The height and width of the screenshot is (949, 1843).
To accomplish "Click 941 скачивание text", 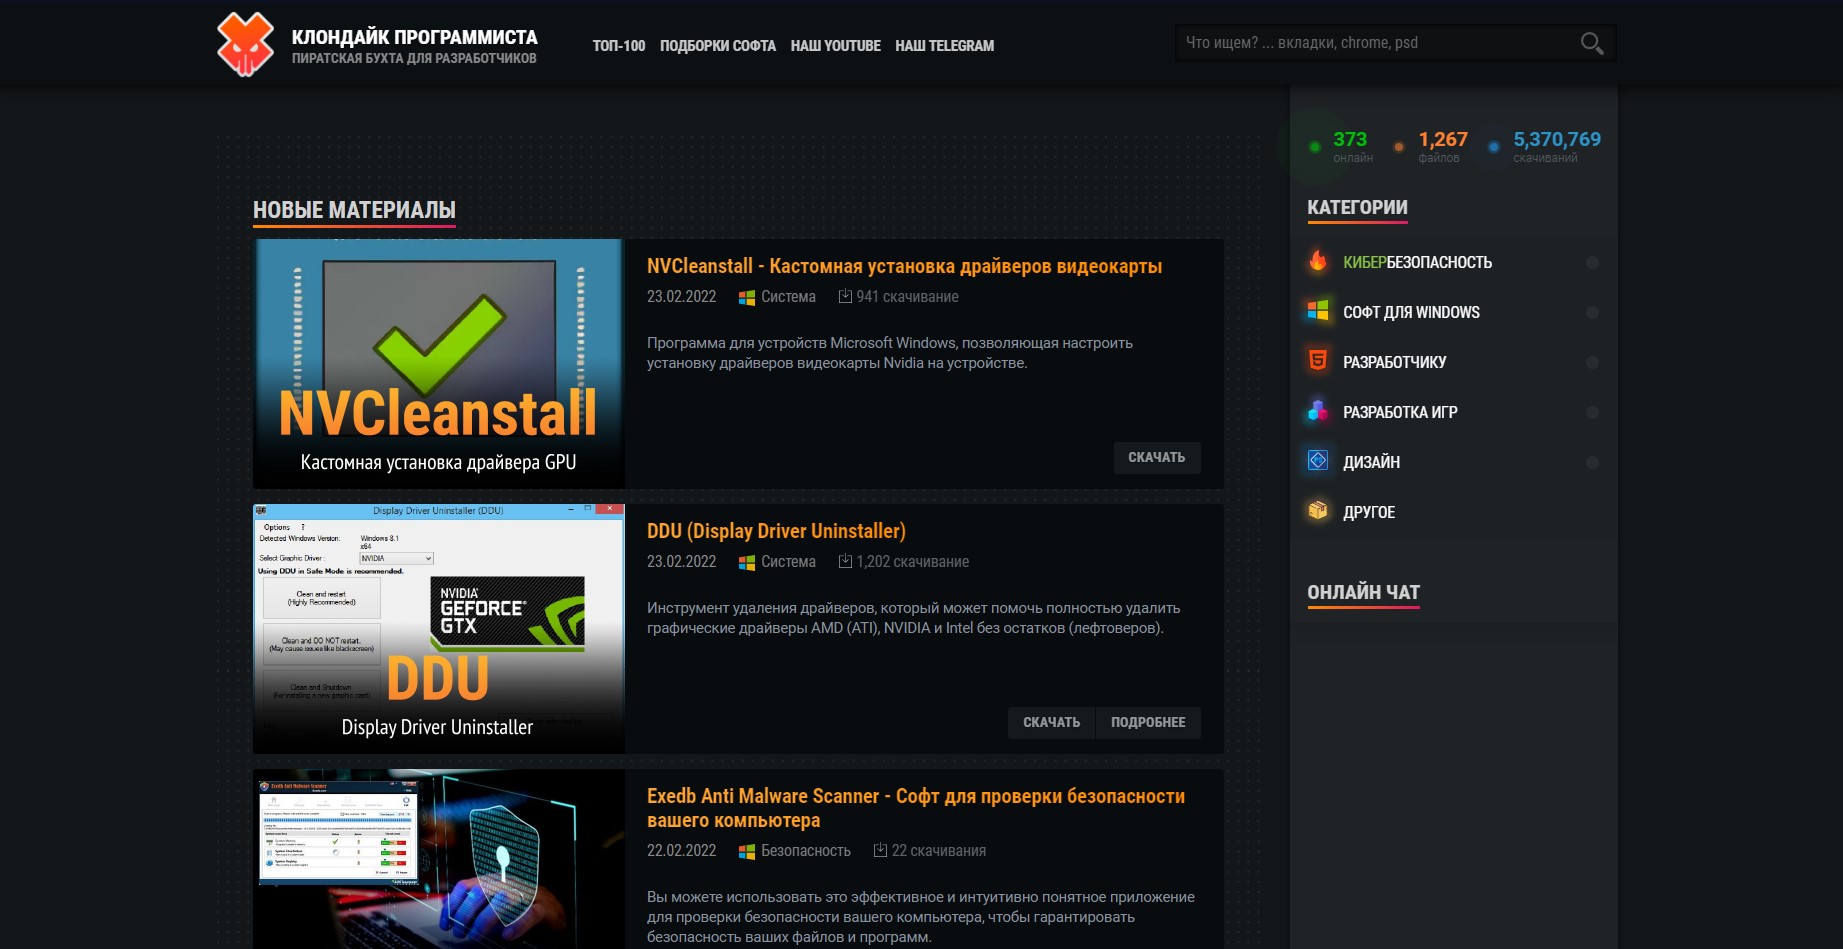I will pos(907,297).
